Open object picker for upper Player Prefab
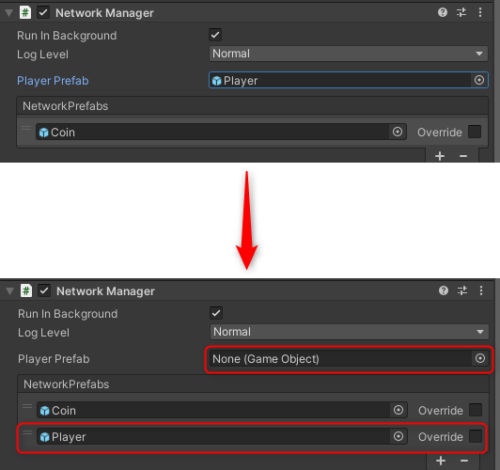 479,80
